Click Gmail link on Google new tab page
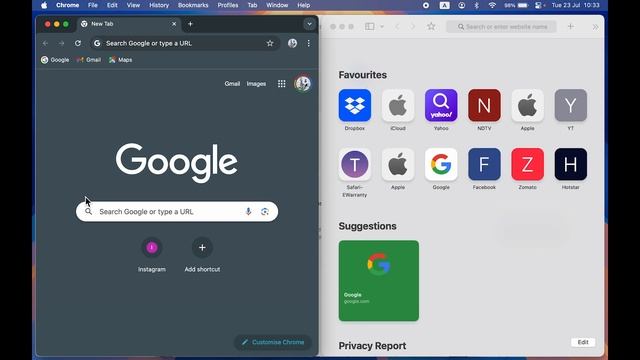 [x=232, y=84]
